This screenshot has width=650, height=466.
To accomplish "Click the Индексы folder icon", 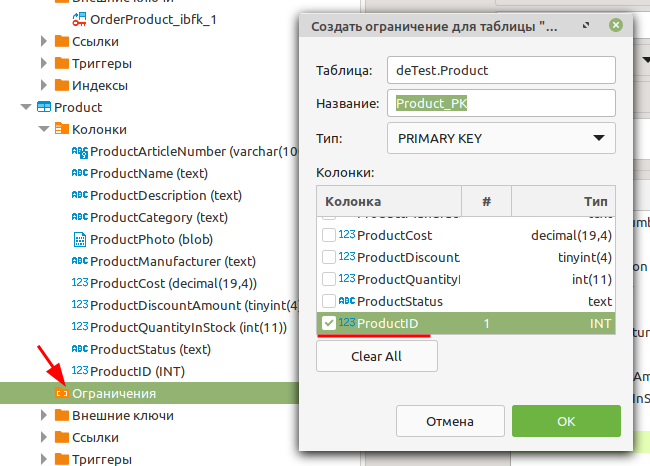I will (x=62, y=85).
